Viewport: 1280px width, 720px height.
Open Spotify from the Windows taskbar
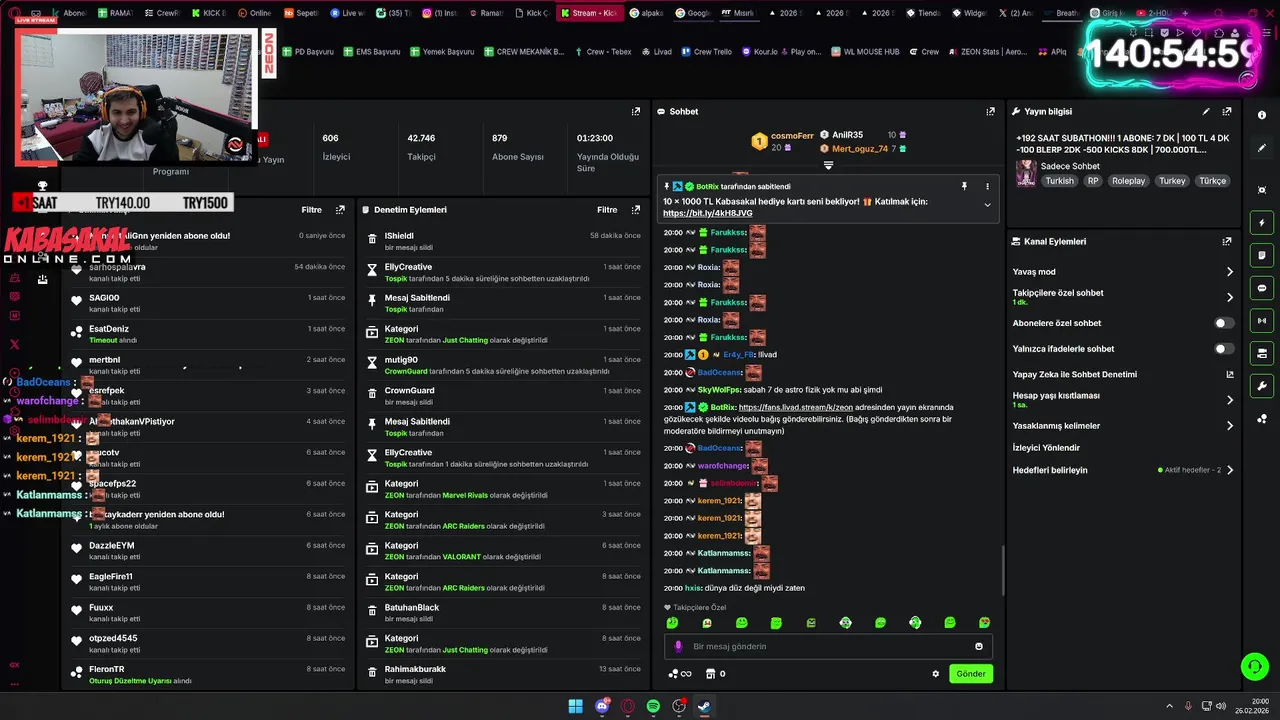click(x=653, y=706)
